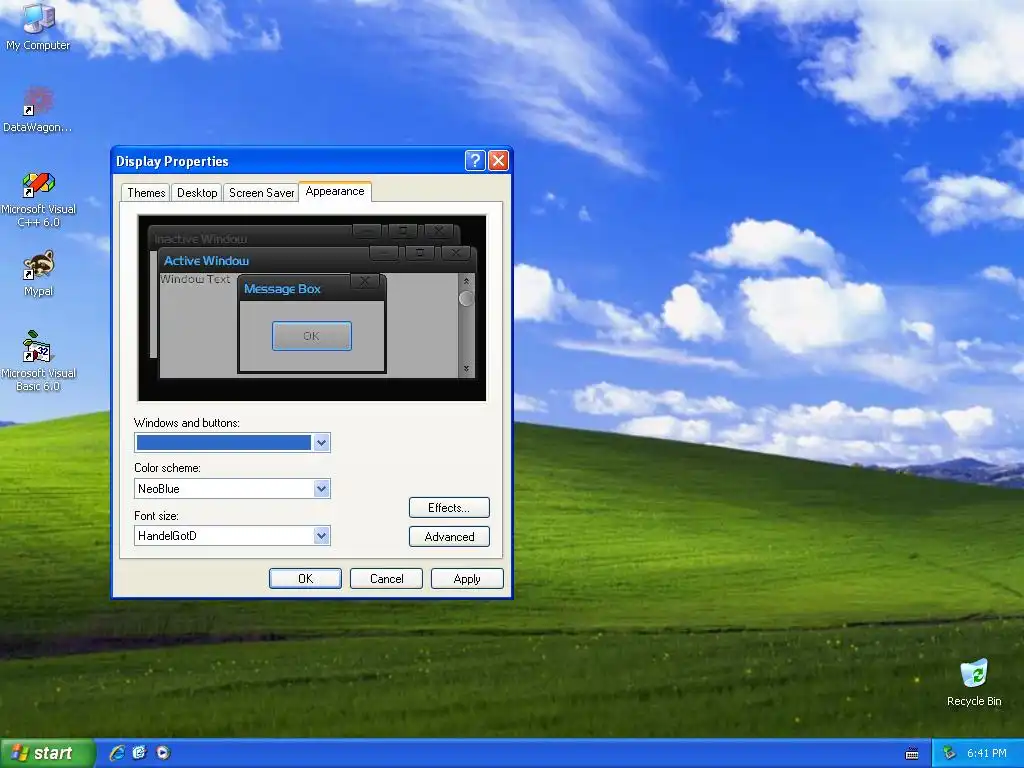Switch to the Desktop tab
This screenshot has height=768, width=1024.
point(197,193)
